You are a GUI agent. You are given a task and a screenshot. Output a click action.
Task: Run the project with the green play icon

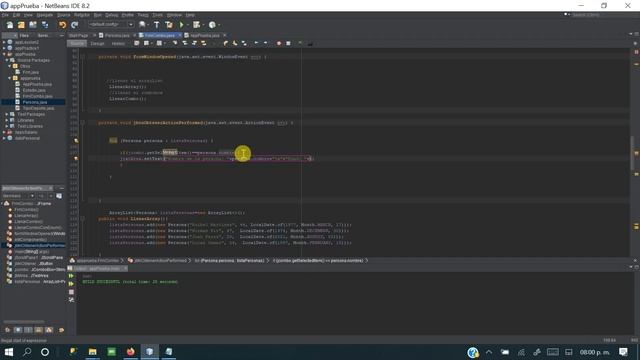coord(181,25)
